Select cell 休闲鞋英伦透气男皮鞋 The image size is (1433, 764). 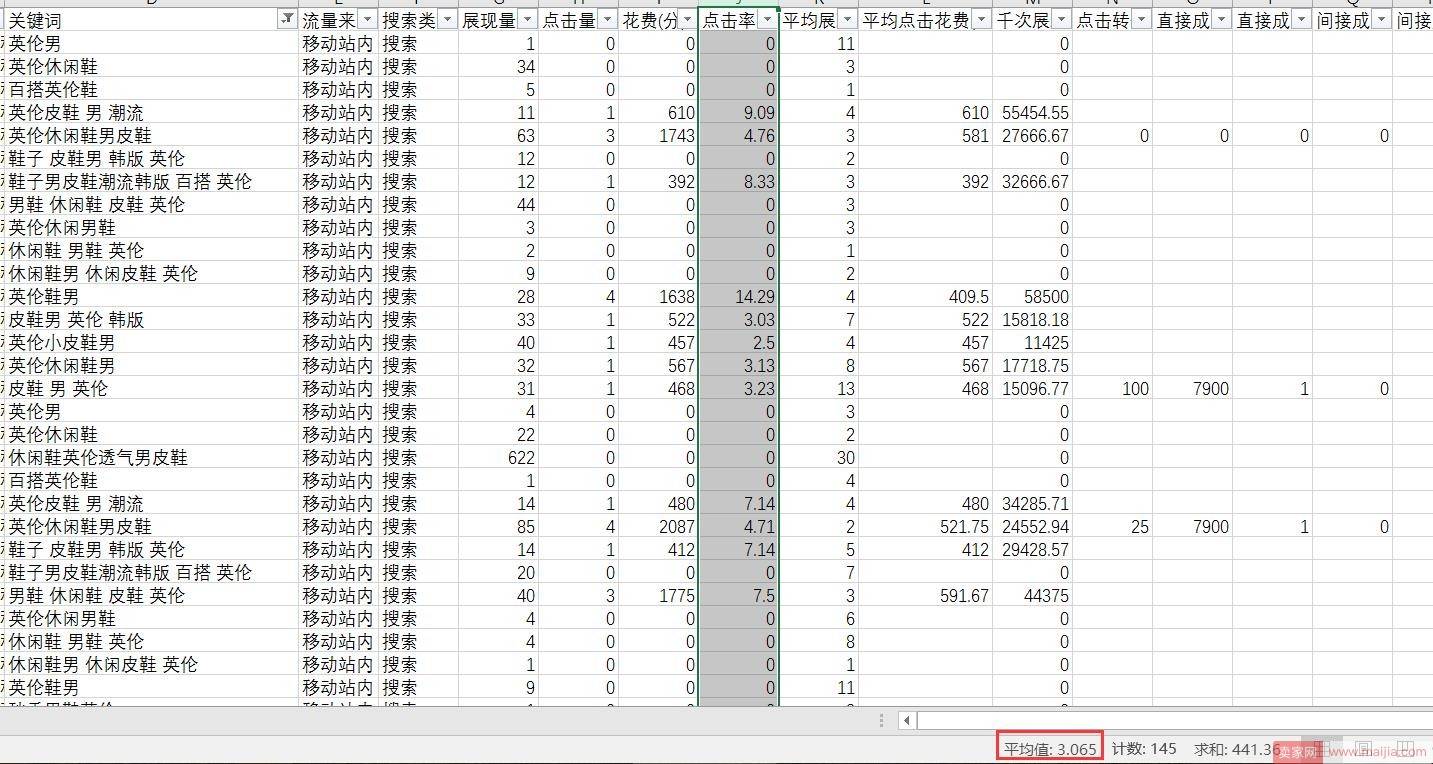(152, 457)
